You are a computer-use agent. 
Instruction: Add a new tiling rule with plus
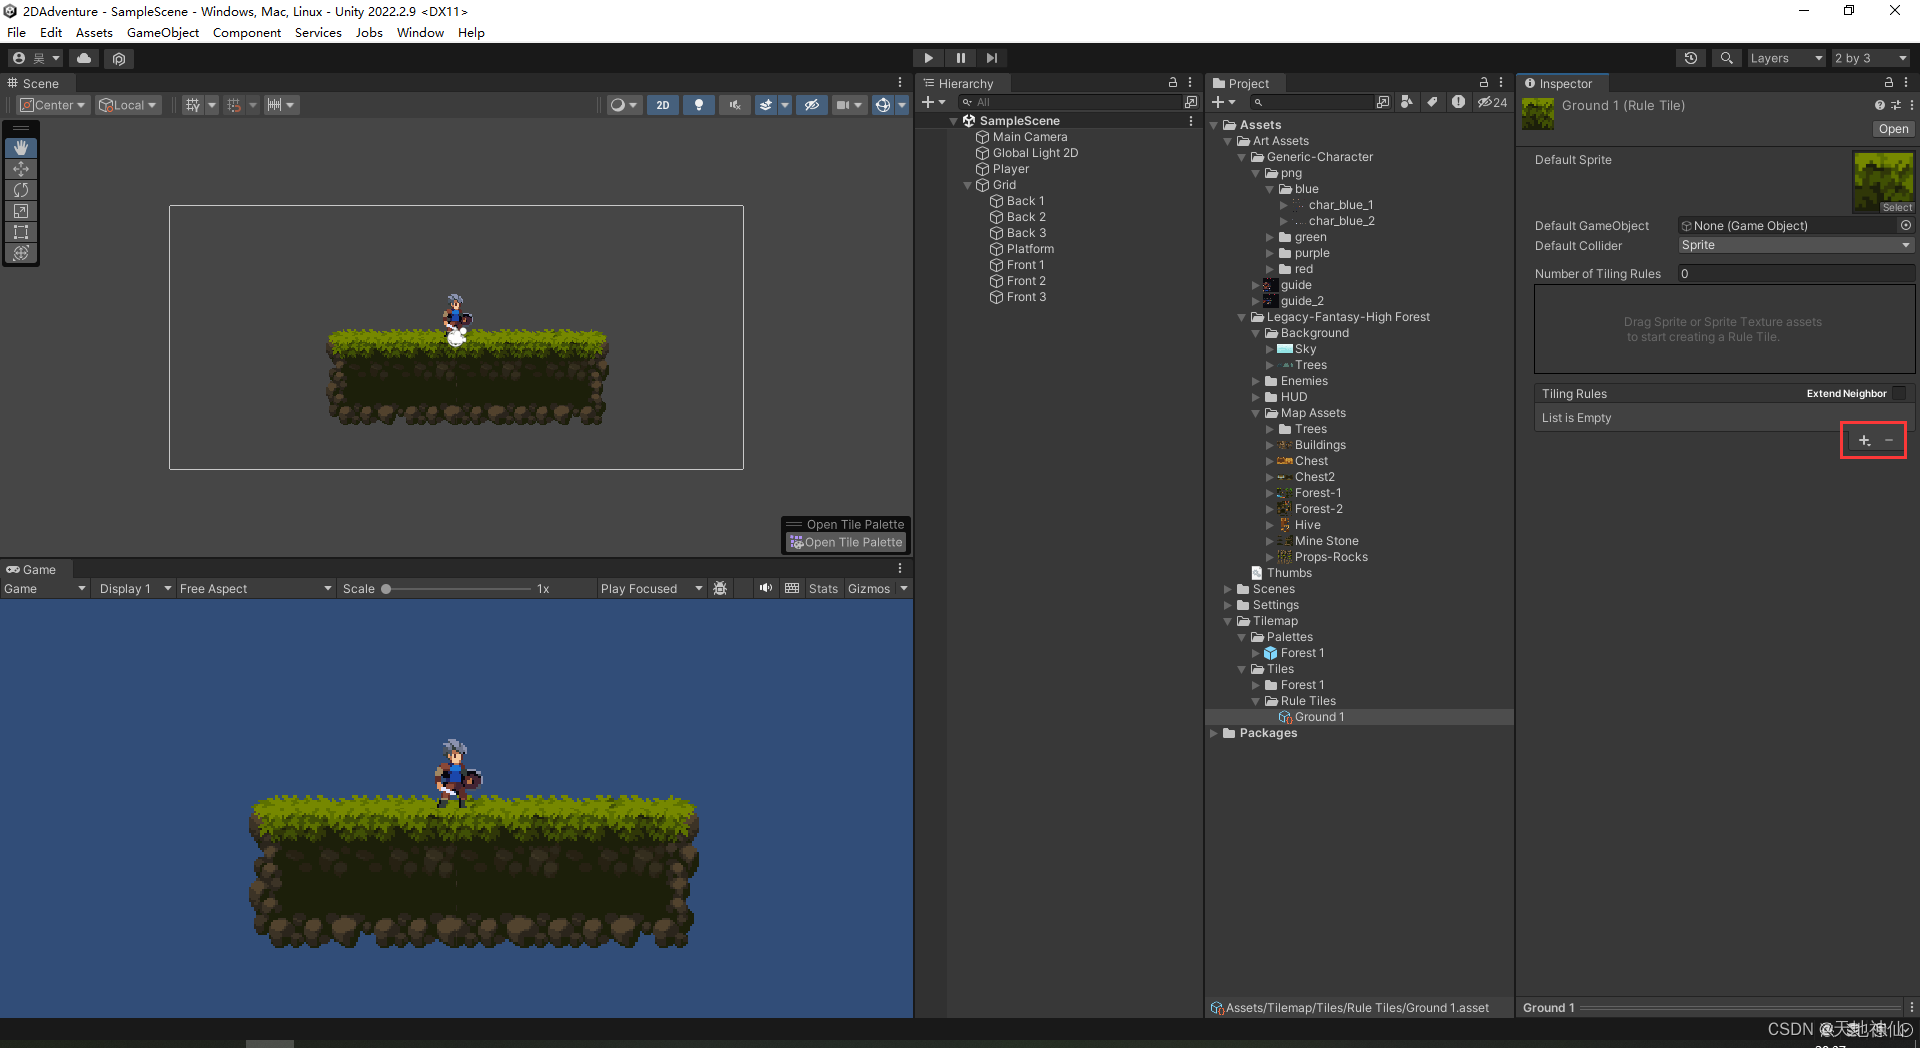(x=1864, y=440)
